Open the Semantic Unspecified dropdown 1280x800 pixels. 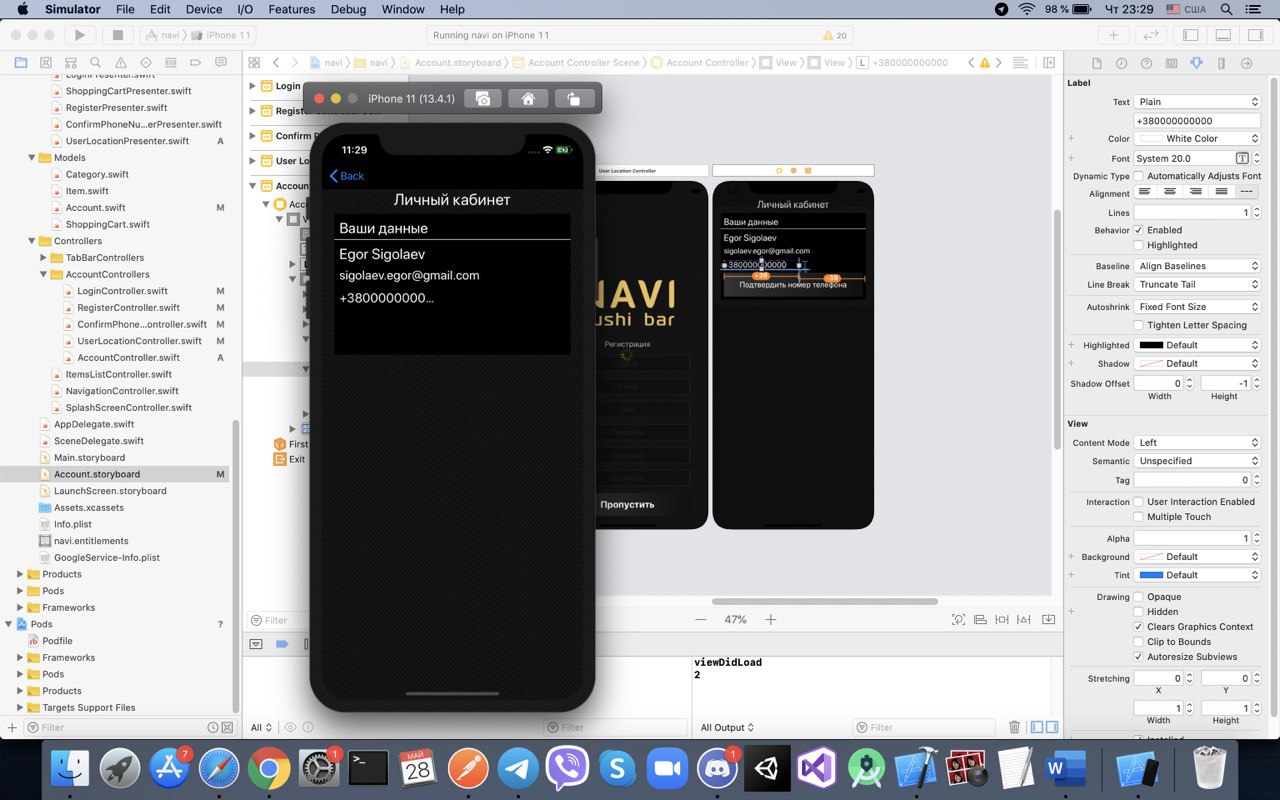tap(1197, 461)
